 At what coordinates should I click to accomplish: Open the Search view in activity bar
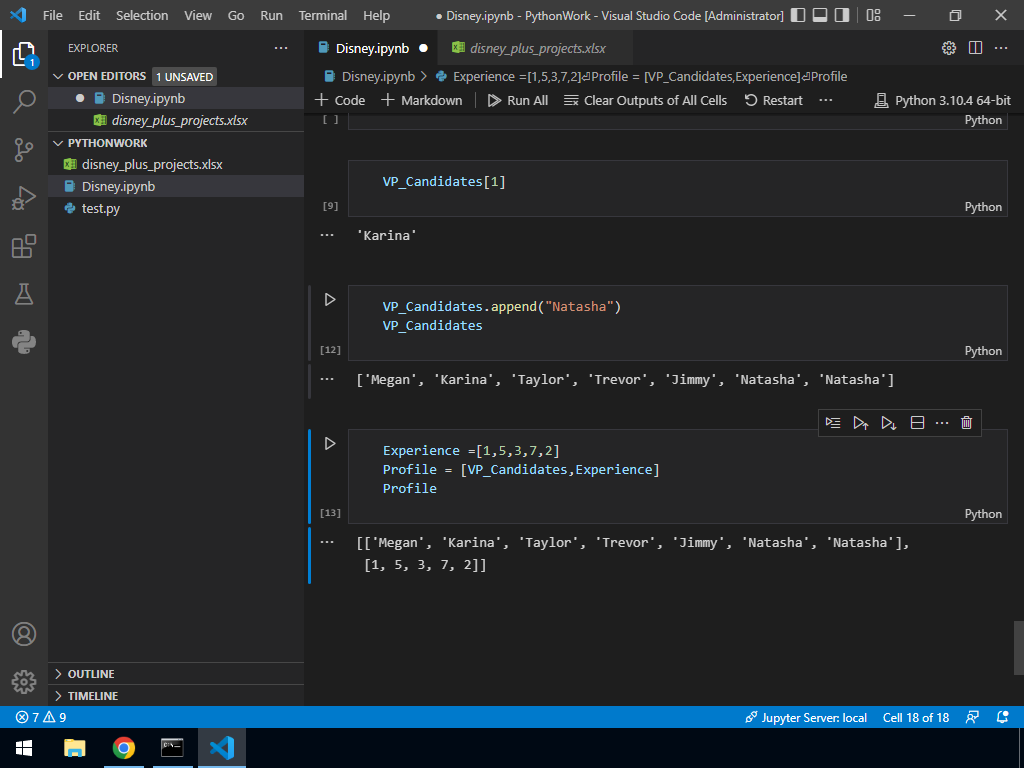tap(24, 101)
